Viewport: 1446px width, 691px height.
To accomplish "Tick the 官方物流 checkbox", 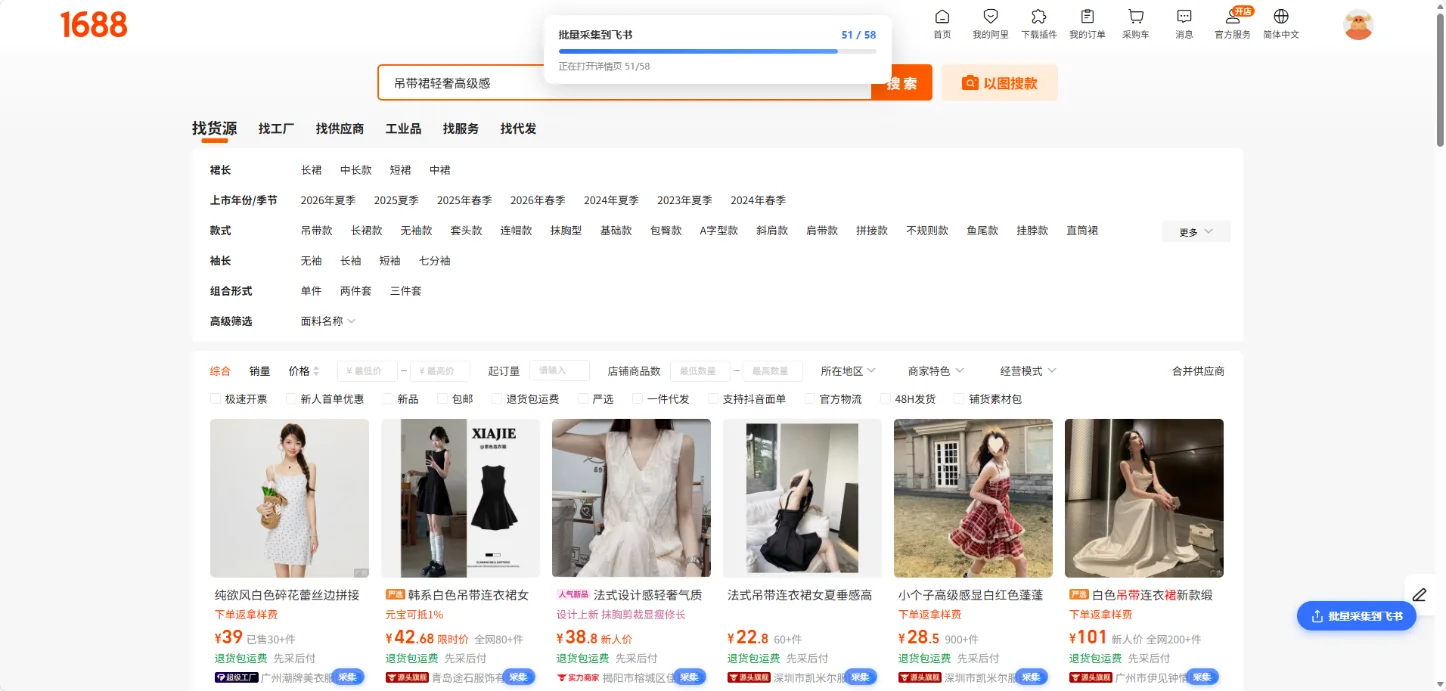I will tap(810, 399).
